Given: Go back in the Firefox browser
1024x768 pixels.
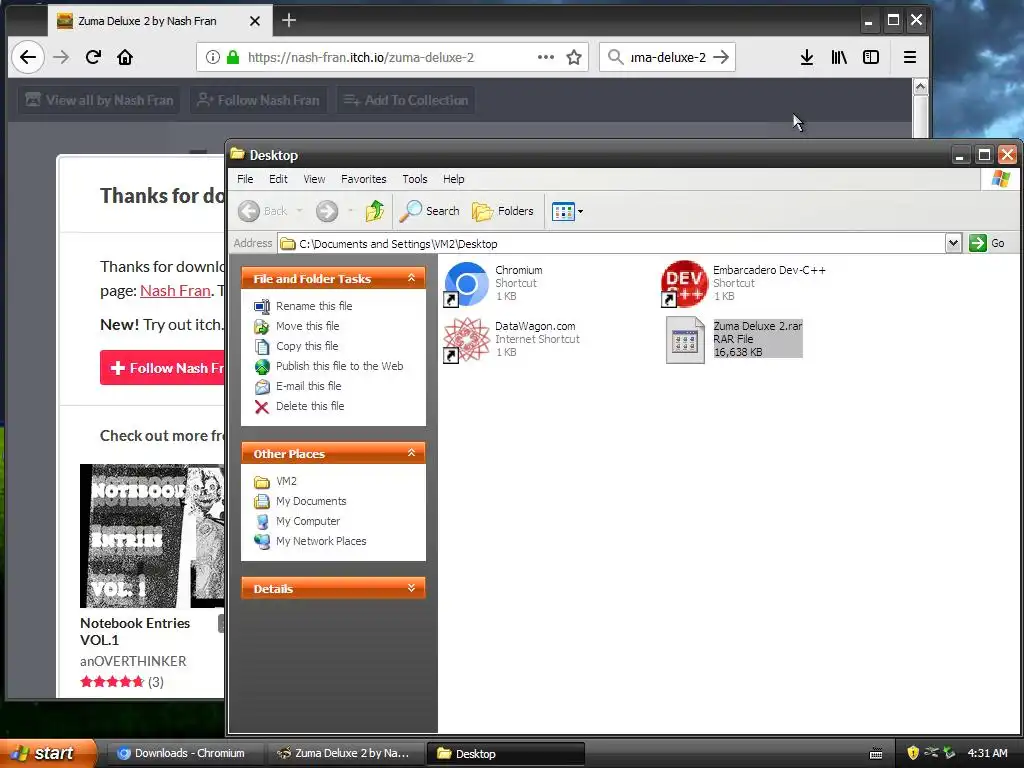Looking at the screenshot, I should click(27, 57).
